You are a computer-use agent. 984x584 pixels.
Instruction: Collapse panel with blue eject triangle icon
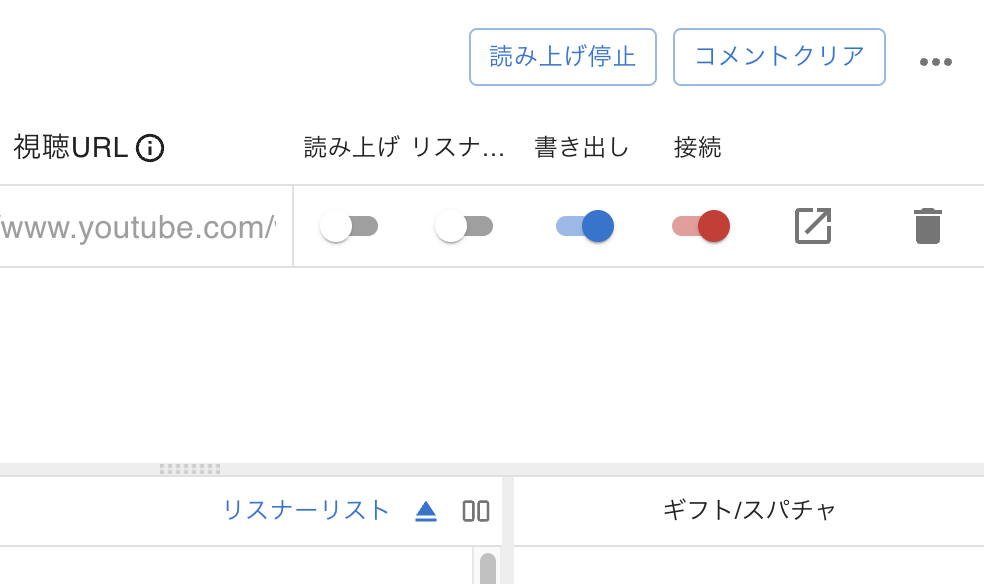click(425, 511)
